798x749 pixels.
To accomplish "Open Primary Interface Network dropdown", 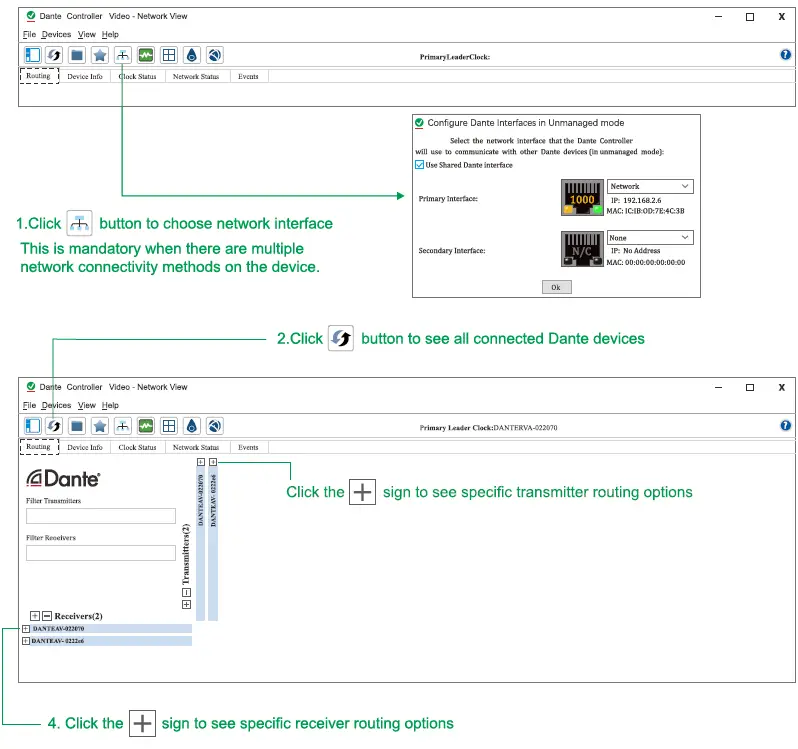I will coord(650,186).
